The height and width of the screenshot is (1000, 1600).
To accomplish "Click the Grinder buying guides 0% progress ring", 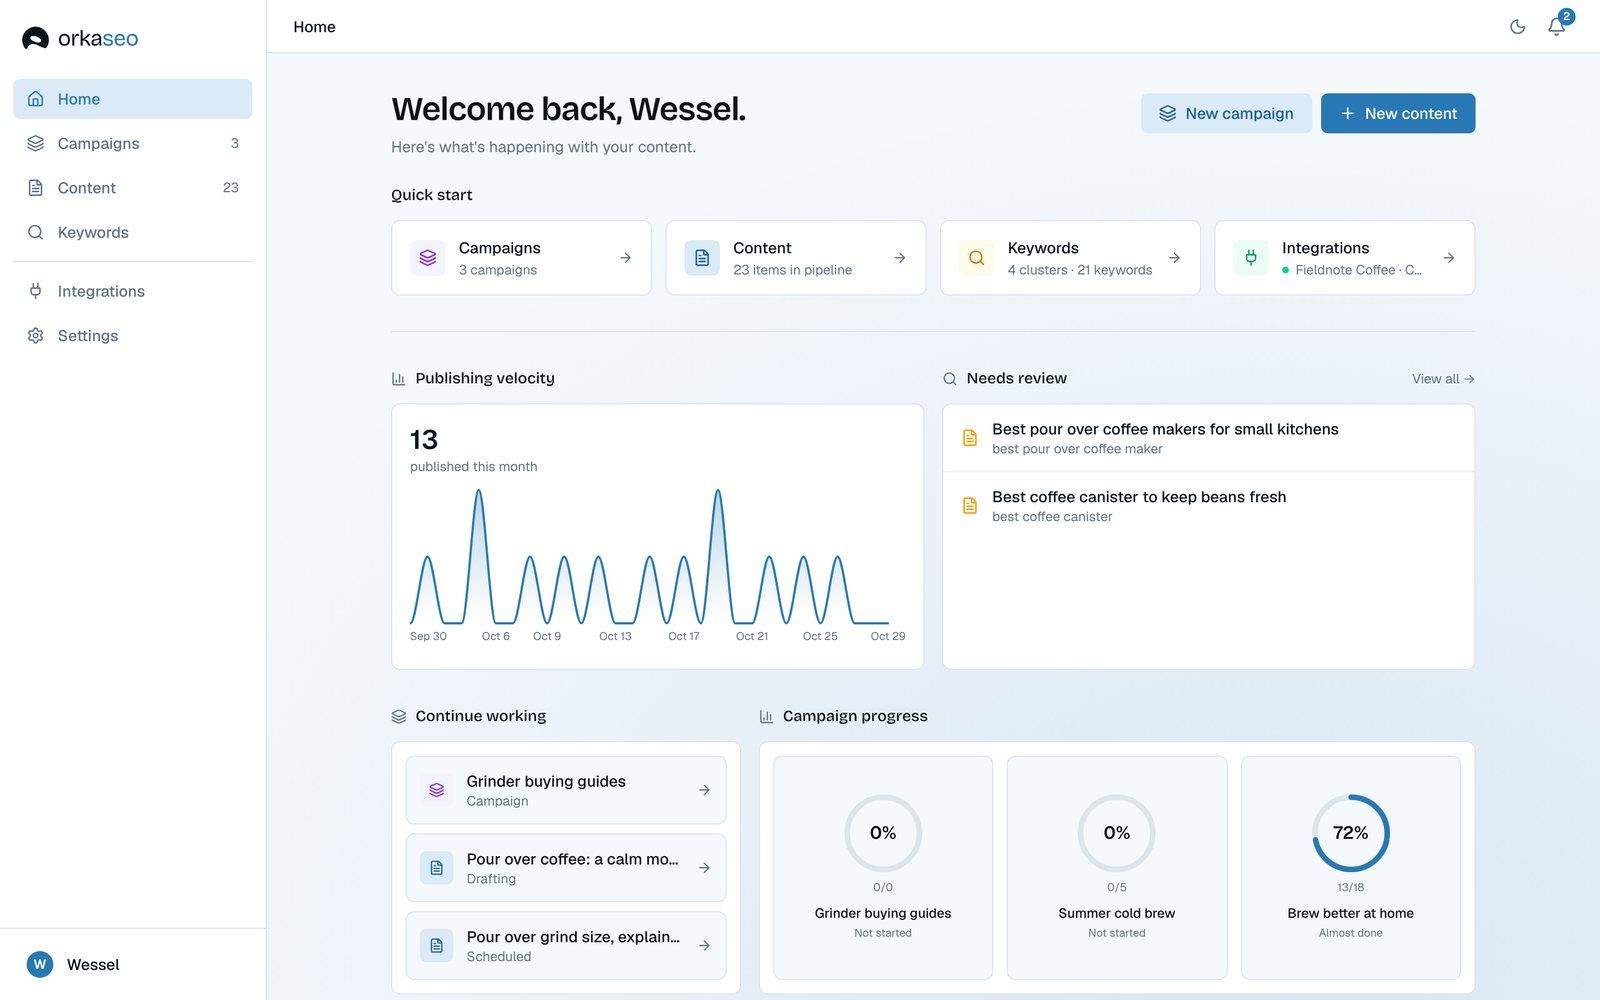I will 883,833.
